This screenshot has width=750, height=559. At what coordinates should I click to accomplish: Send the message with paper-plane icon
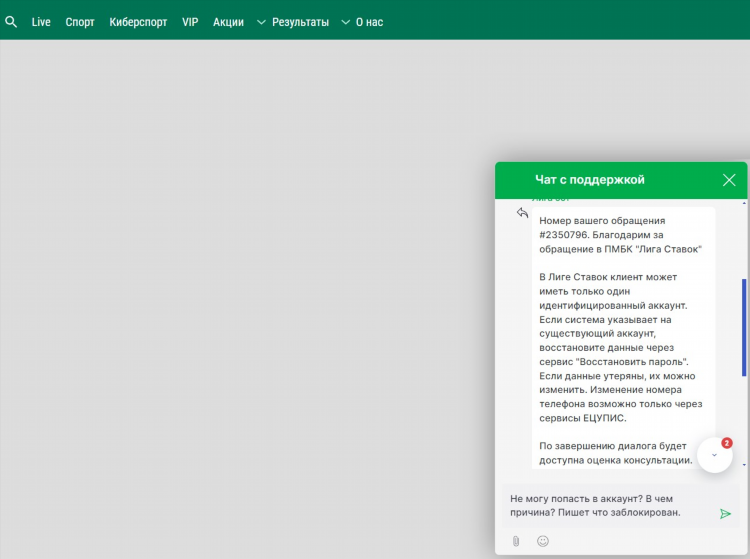click(725, 514)
